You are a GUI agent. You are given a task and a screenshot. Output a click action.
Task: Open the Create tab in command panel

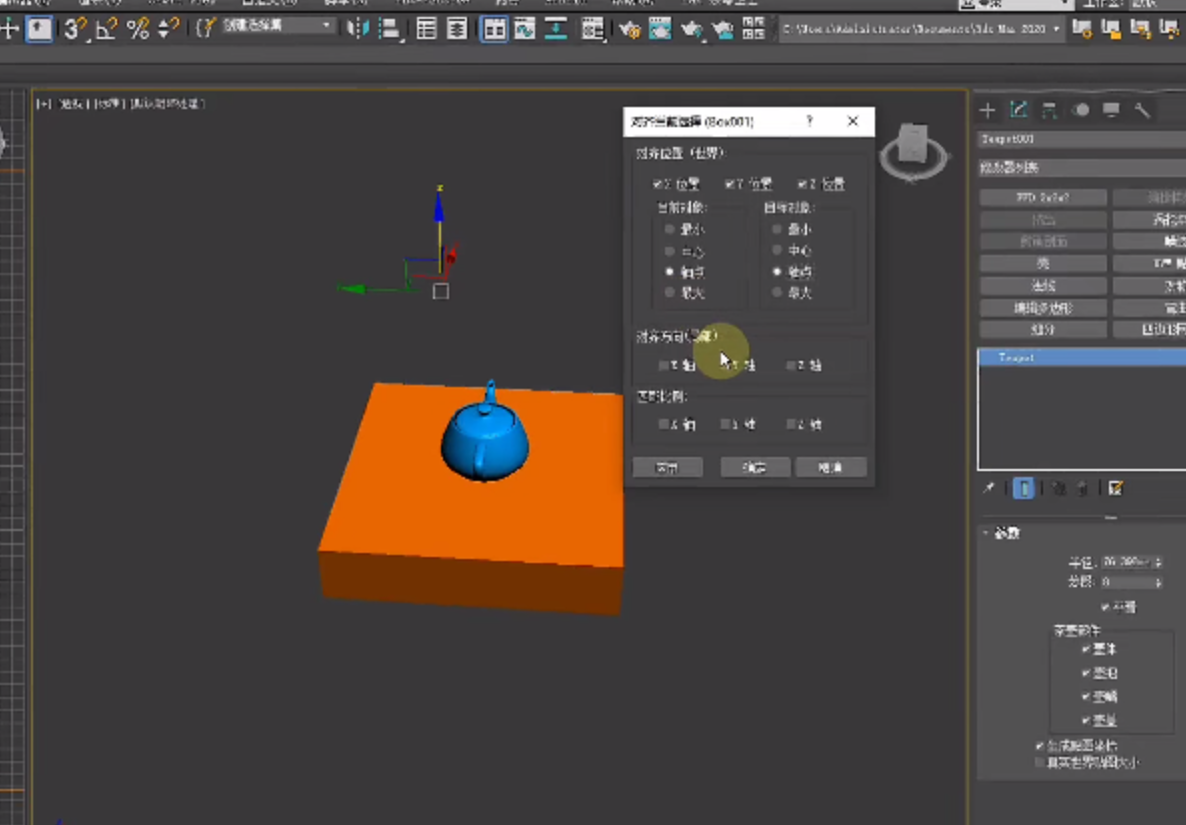point(988,110)
